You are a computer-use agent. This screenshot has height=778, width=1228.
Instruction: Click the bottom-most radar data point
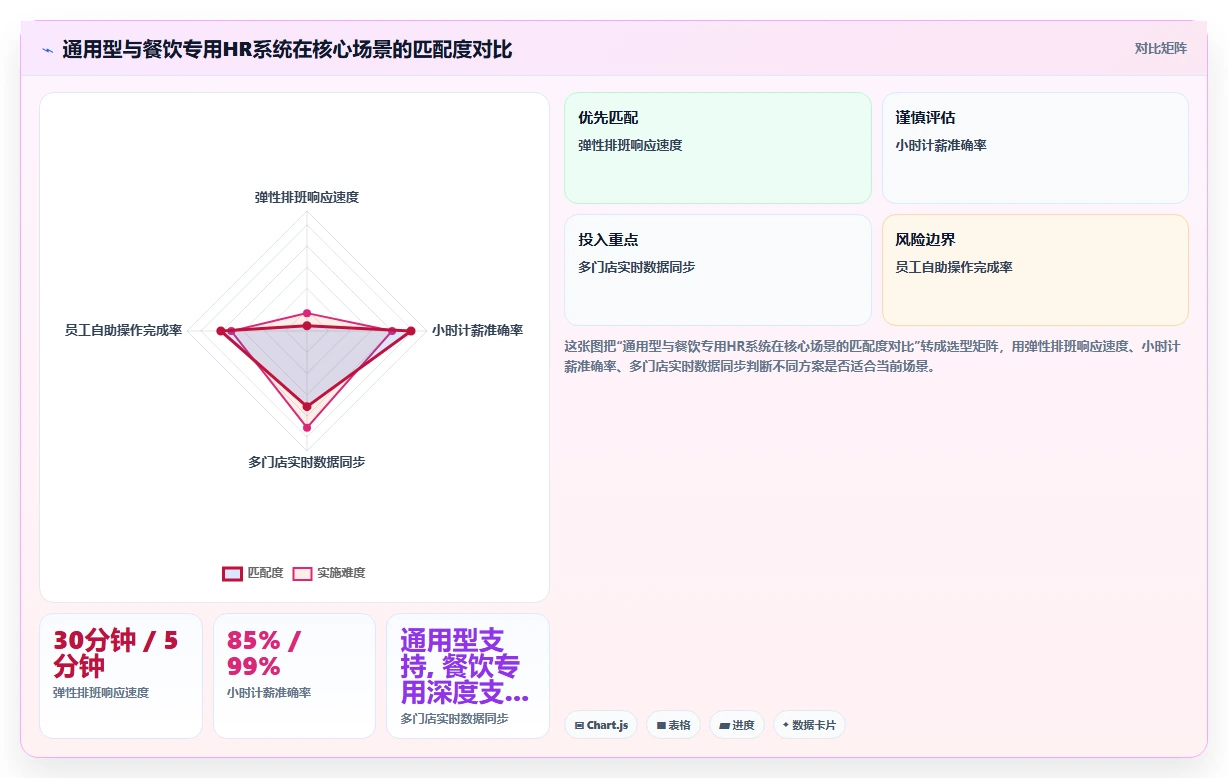(x=307, y=427)
